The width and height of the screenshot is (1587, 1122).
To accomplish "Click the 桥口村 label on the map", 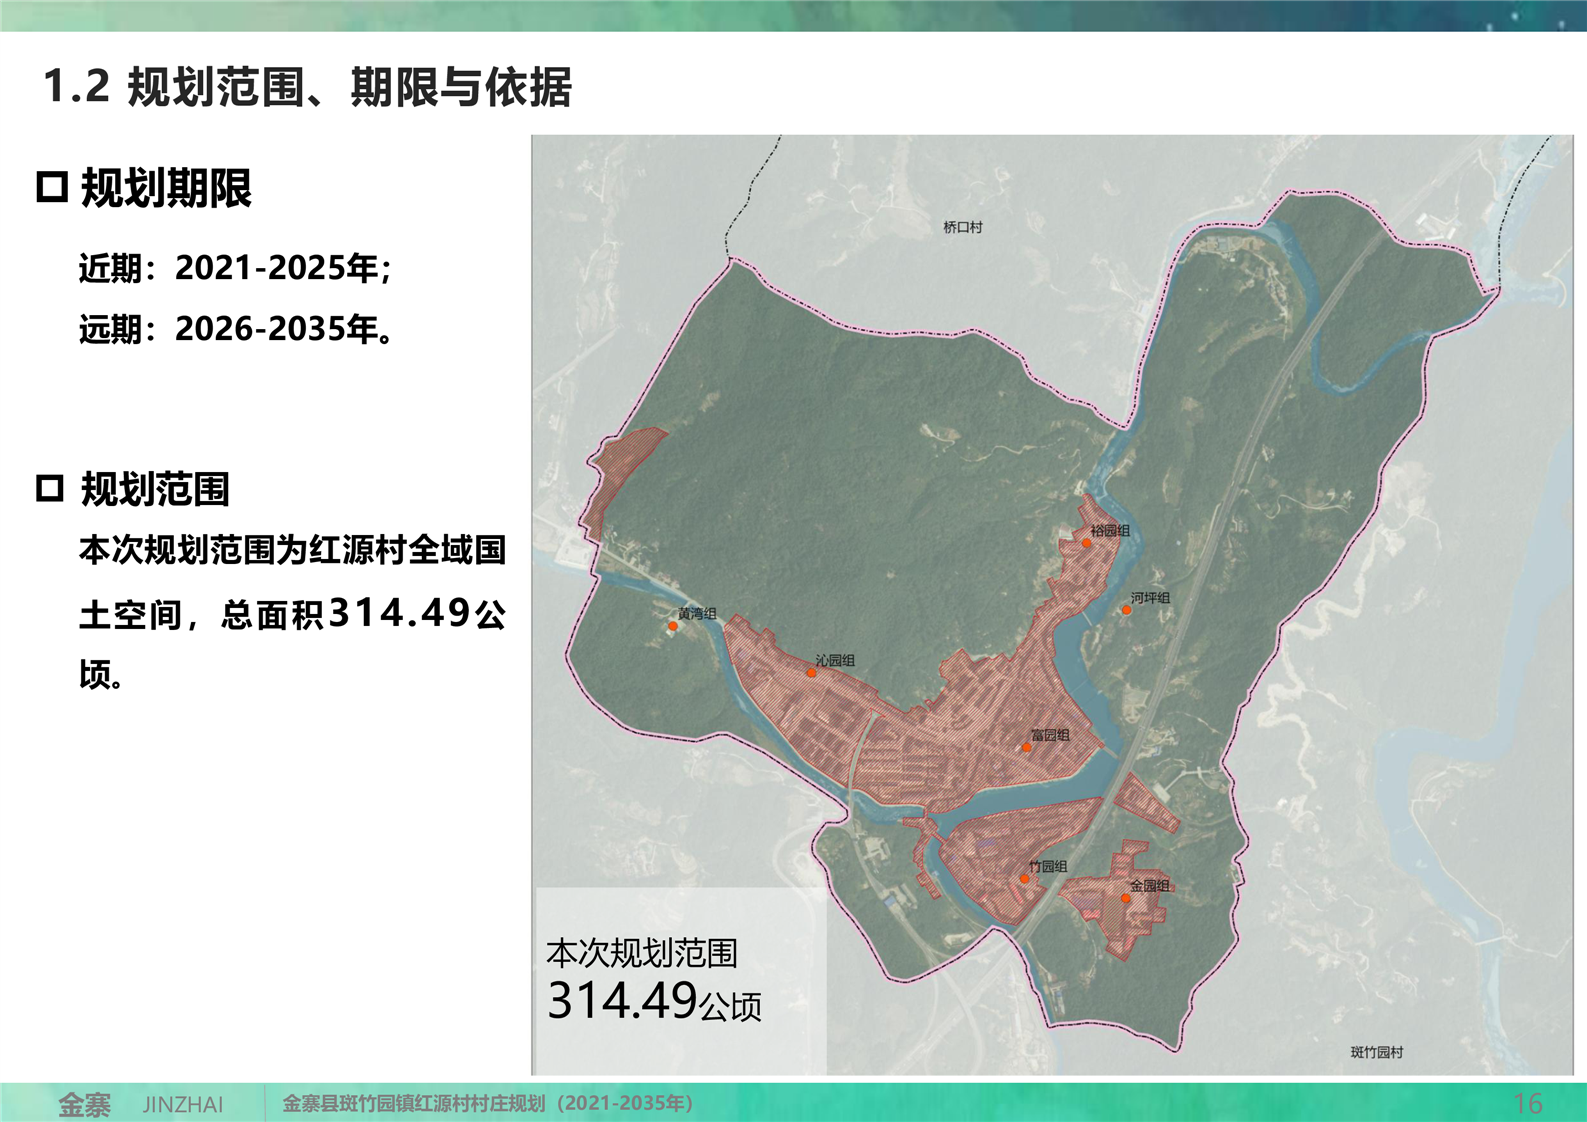I will tap(962, 227).
